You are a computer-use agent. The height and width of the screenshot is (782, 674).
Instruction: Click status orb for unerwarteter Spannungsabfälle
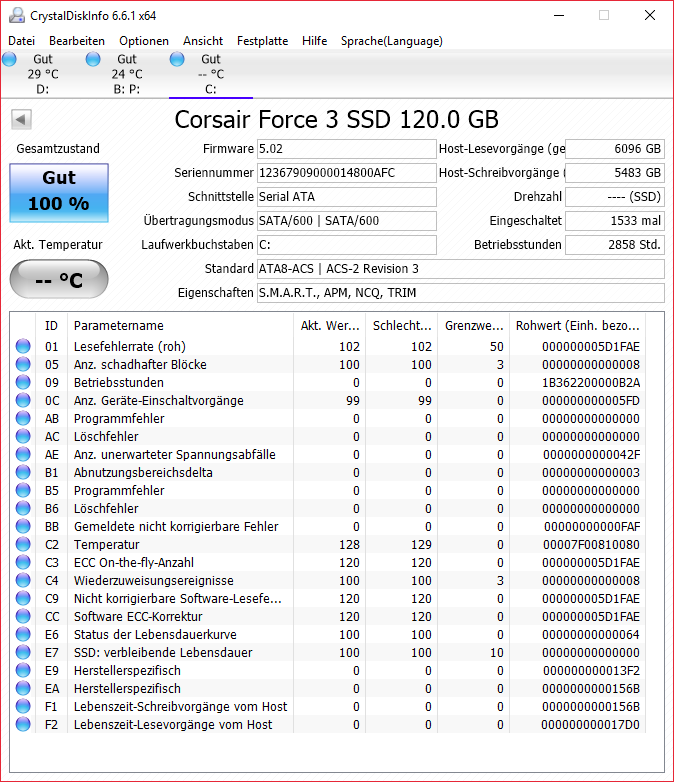point(23,454)
